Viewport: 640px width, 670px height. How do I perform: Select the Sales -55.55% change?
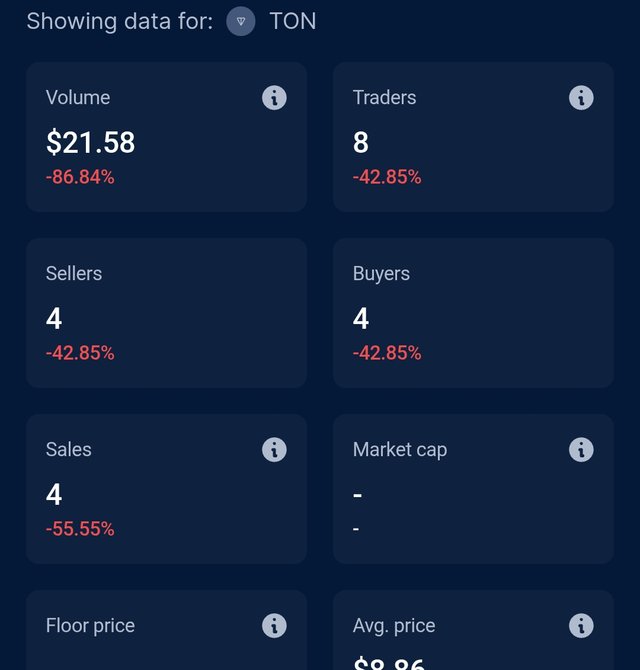click(x=80, y=529)
